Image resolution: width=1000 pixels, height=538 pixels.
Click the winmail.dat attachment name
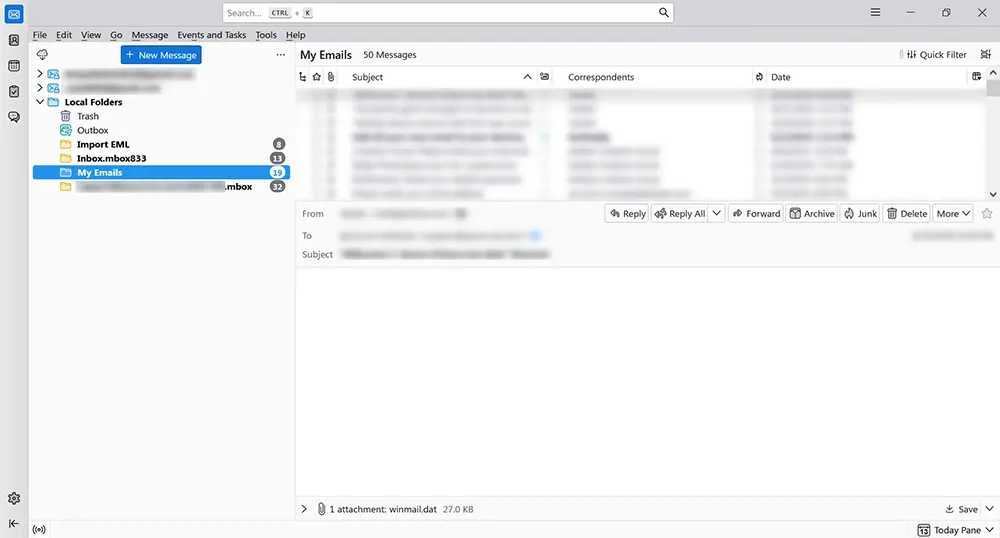click(x=412, y=509)
